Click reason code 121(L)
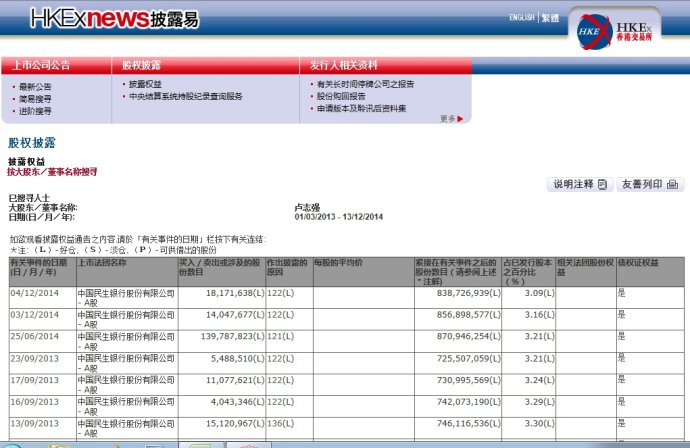 click(280, 336)
